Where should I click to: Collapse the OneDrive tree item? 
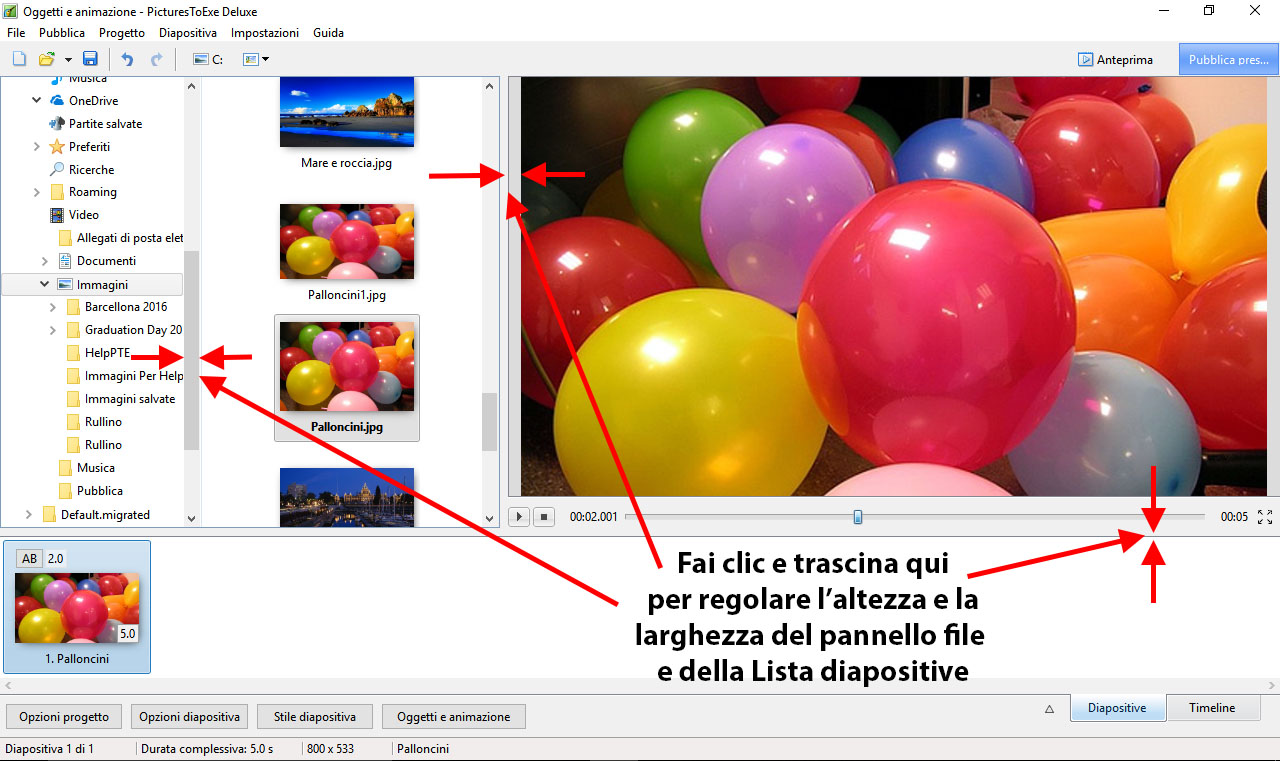[x=36, y=100]
